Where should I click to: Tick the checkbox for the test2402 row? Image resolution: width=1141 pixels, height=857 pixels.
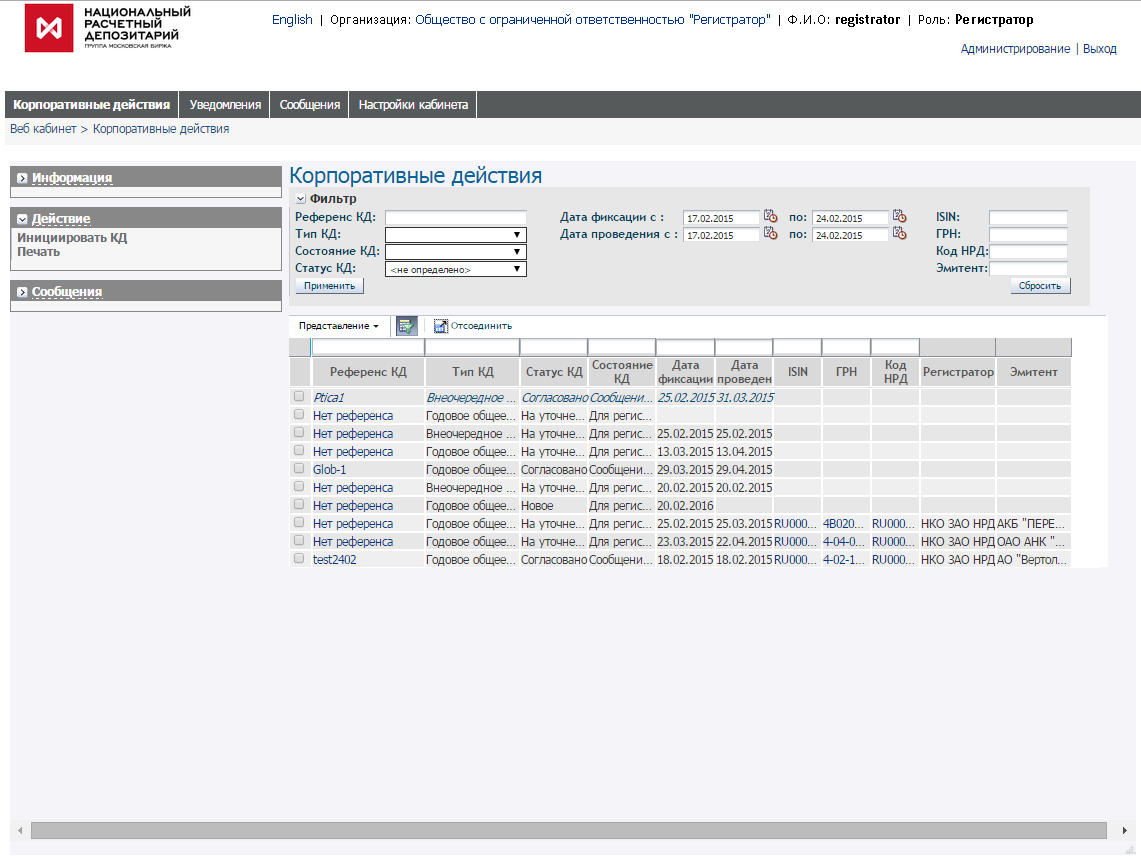pyautogui.click(x=299, y=559)
